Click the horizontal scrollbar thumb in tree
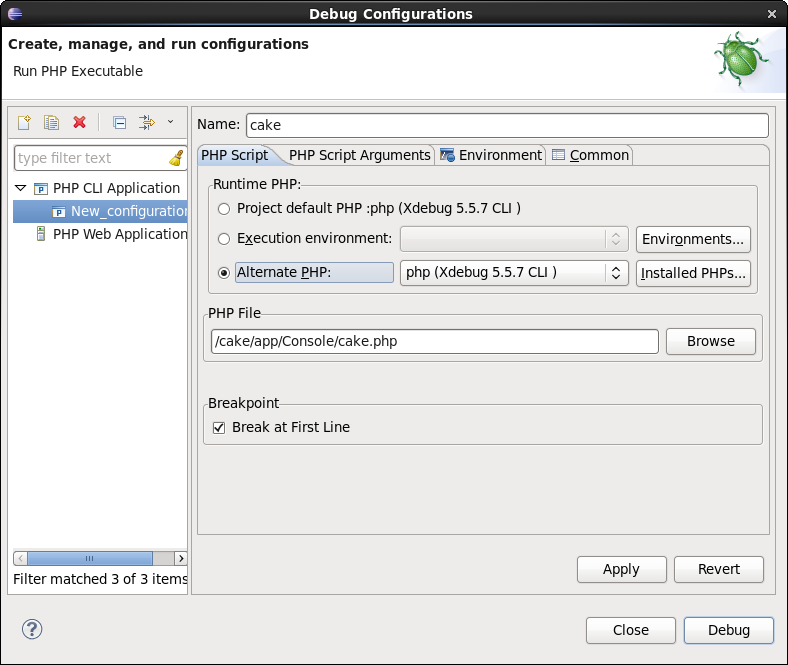Viewport: 788px width, 665px height. tap(90, 558)
